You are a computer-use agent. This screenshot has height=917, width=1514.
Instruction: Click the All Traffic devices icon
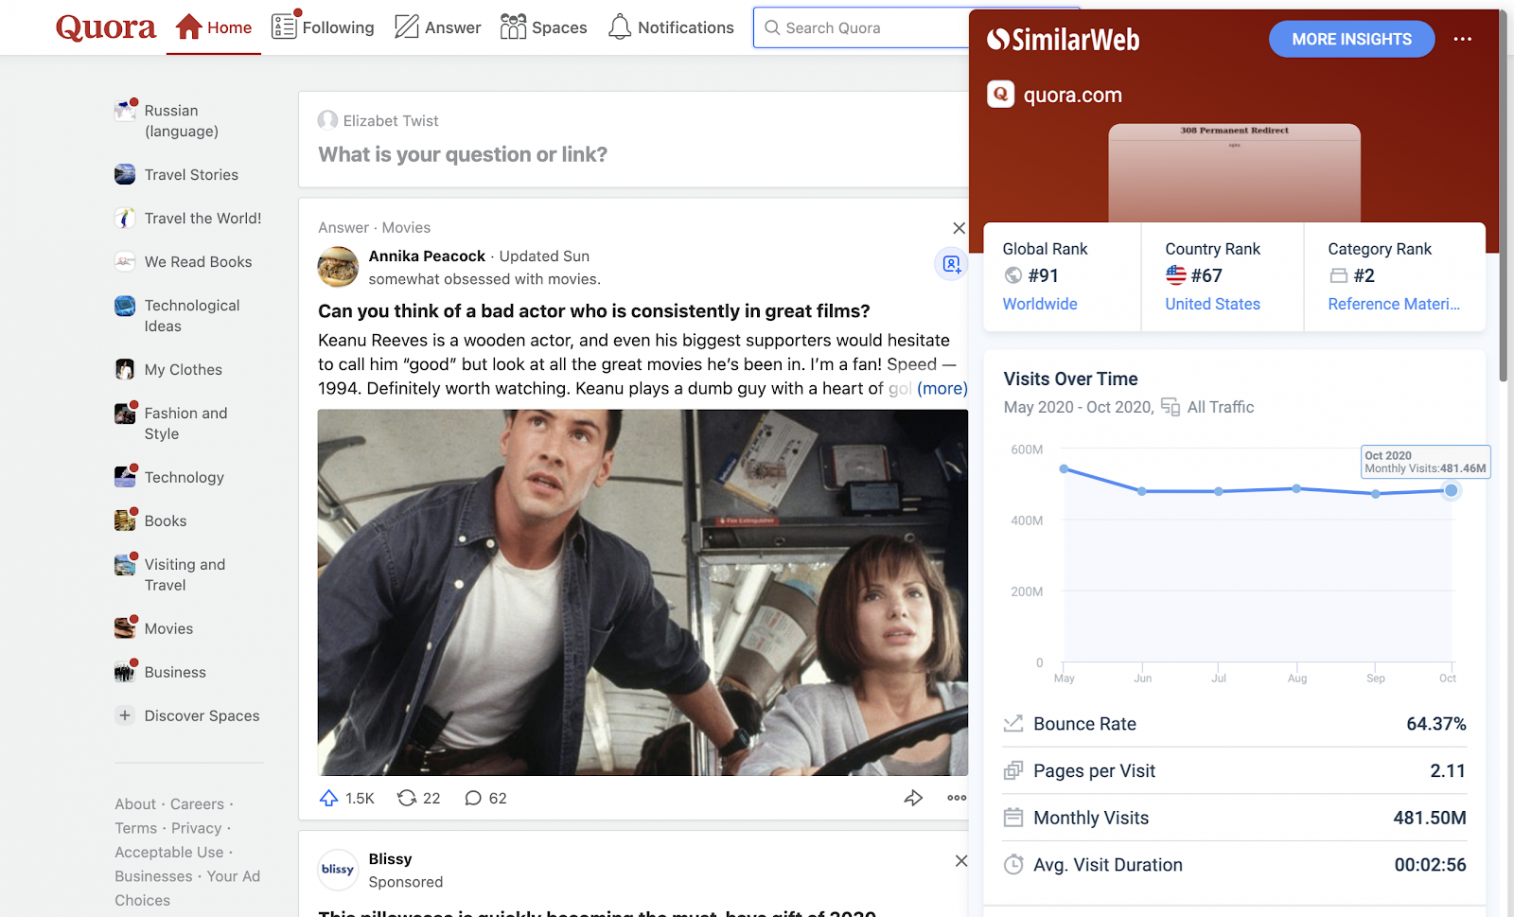(1170, 407)
